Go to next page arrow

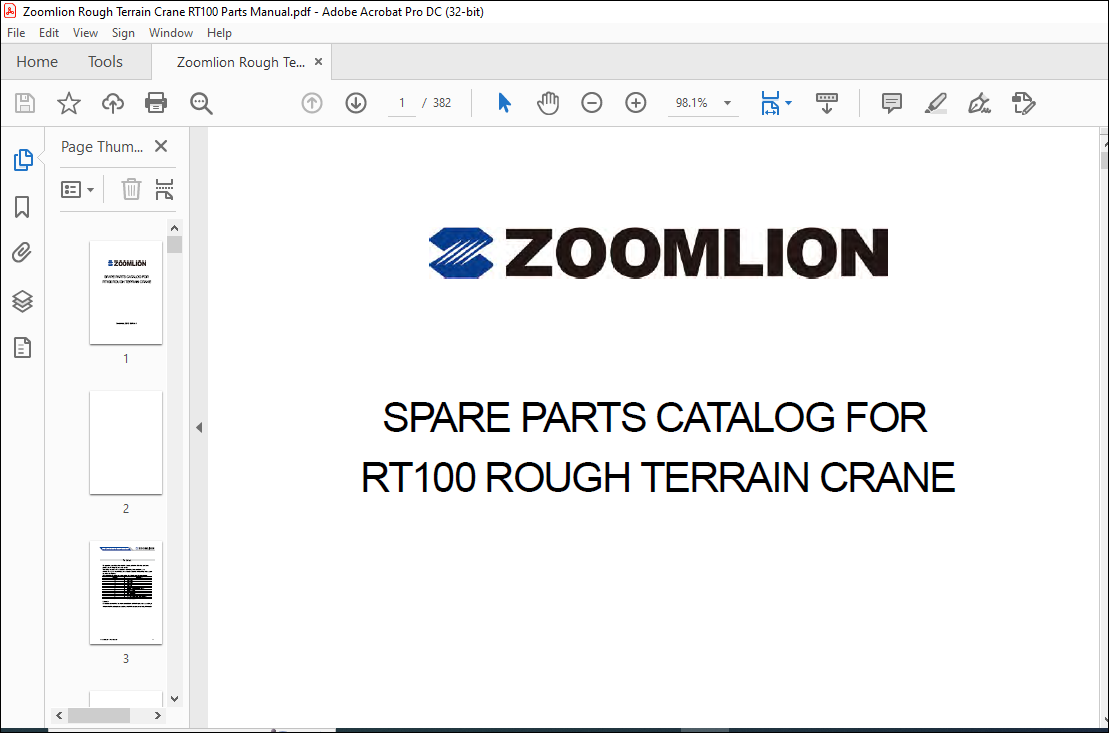(356, 103)
